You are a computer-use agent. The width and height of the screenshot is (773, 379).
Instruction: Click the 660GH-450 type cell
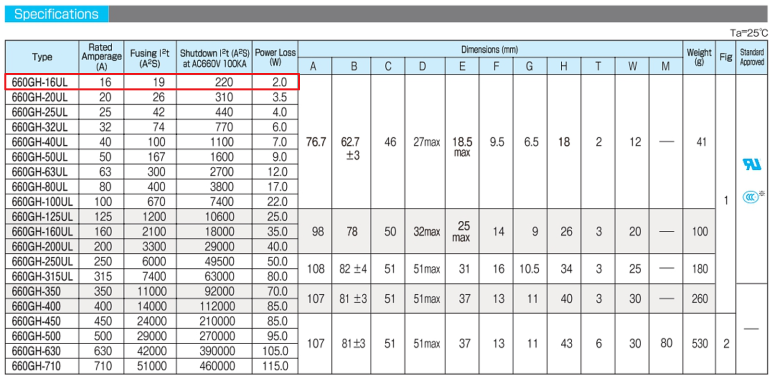point(42,321)
